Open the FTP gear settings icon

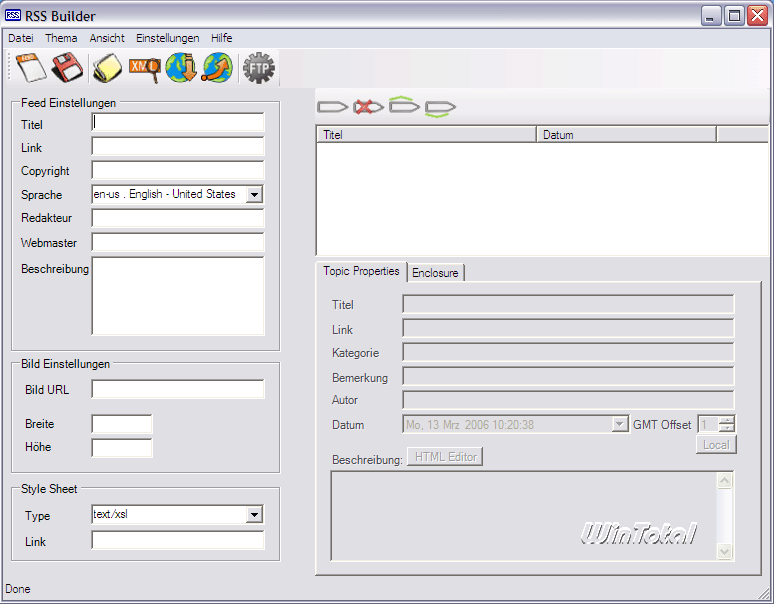pos(259,68)
